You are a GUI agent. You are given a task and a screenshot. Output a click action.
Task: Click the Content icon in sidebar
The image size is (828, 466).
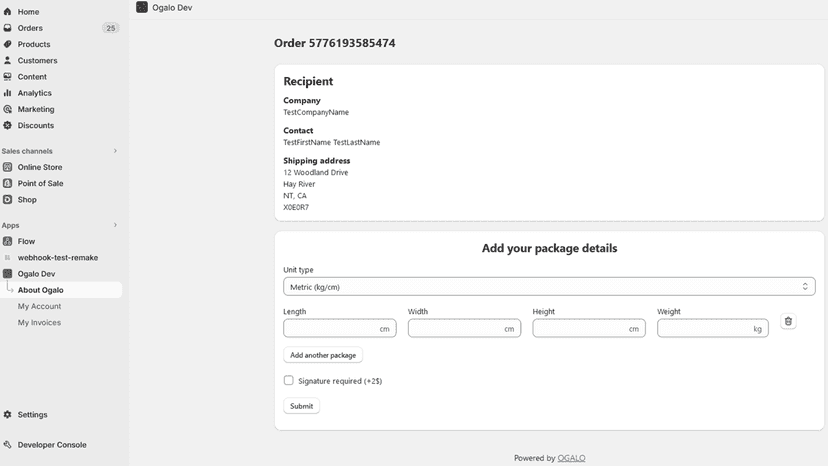coord(7,77)
